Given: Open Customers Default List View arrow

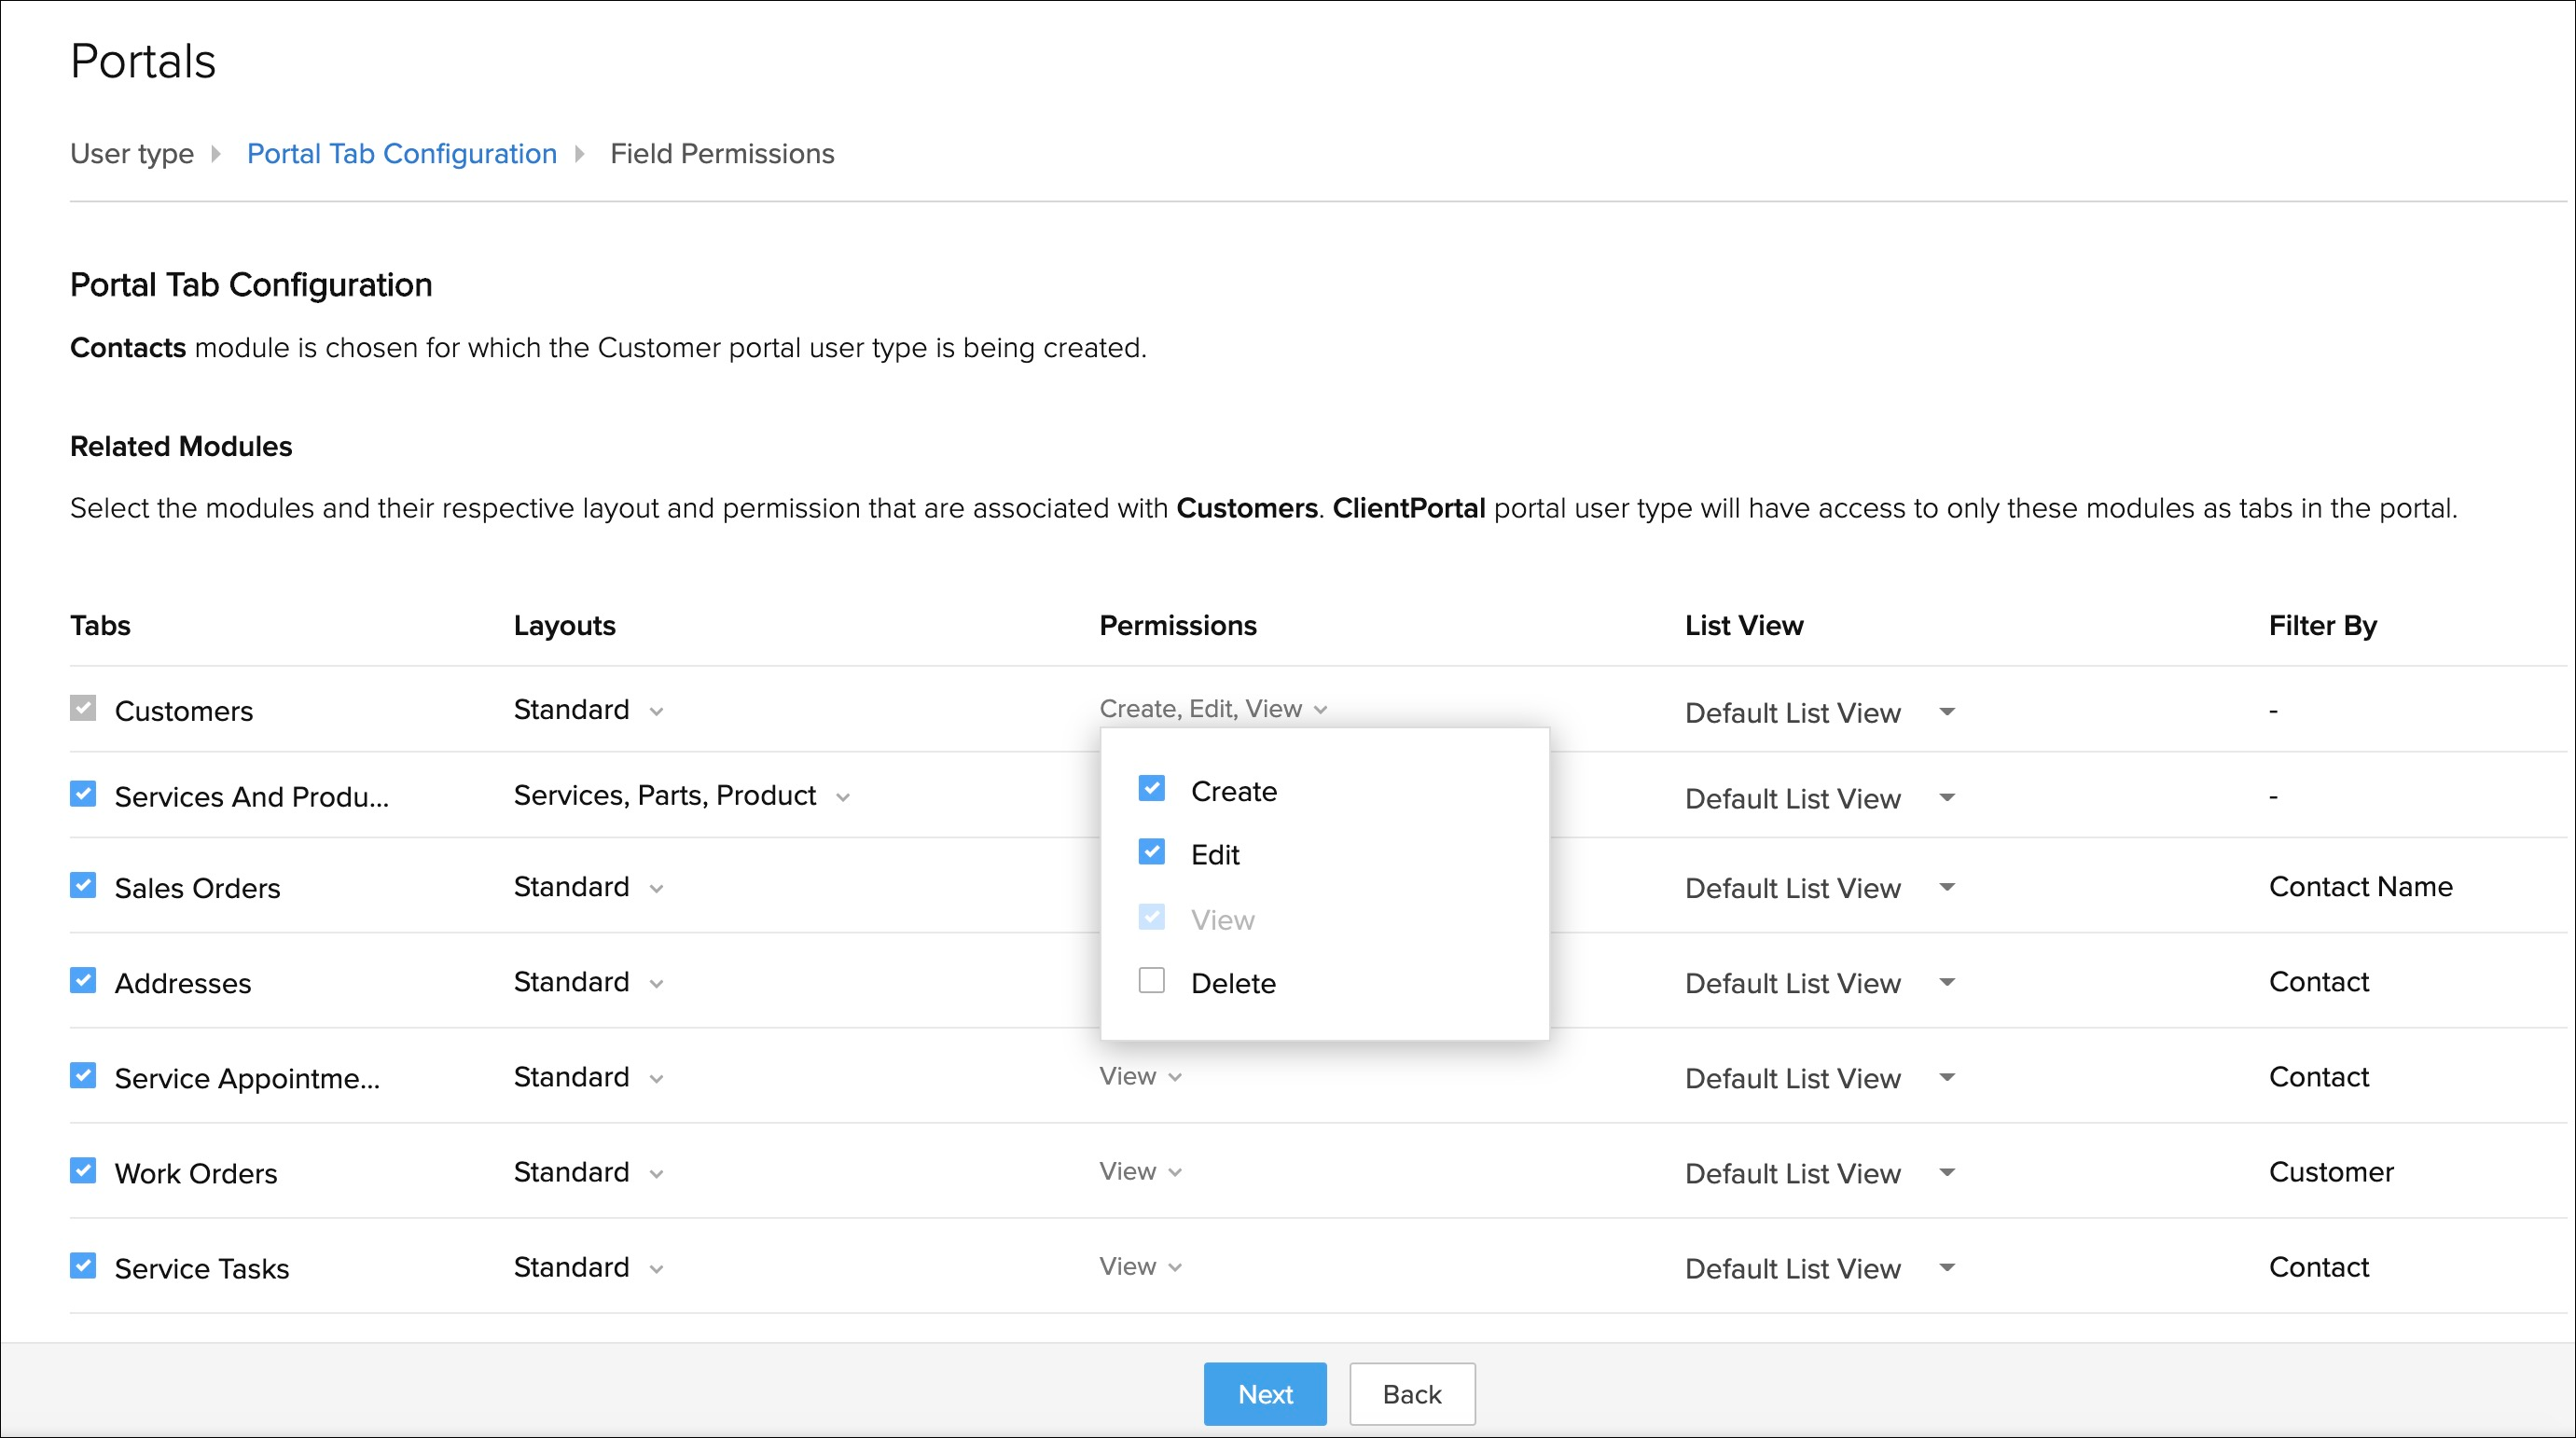Looking at the screenshot, I should pyautogui.click(x=1946, y=712).
